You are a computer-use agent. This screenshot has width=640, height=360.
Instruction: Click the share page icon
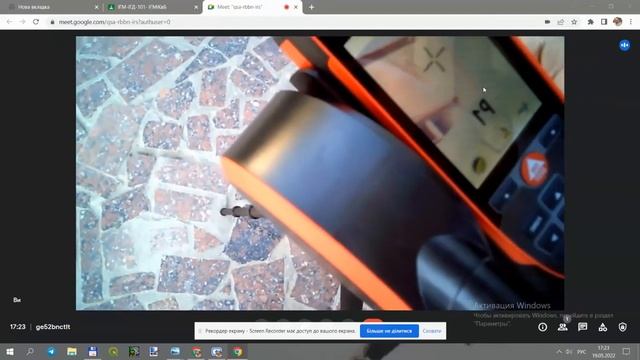561,22
